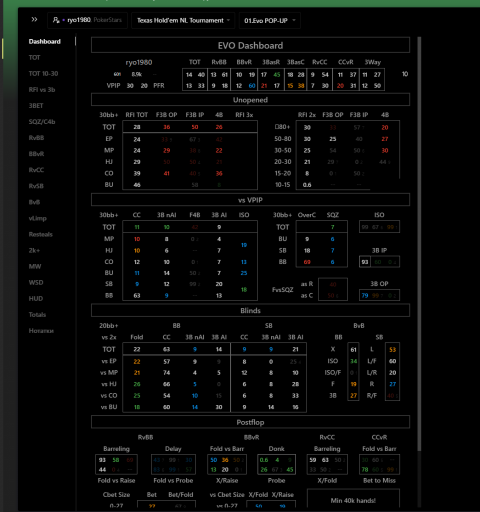
Task: Open the RvBB sidebar section
Action: 36,138
